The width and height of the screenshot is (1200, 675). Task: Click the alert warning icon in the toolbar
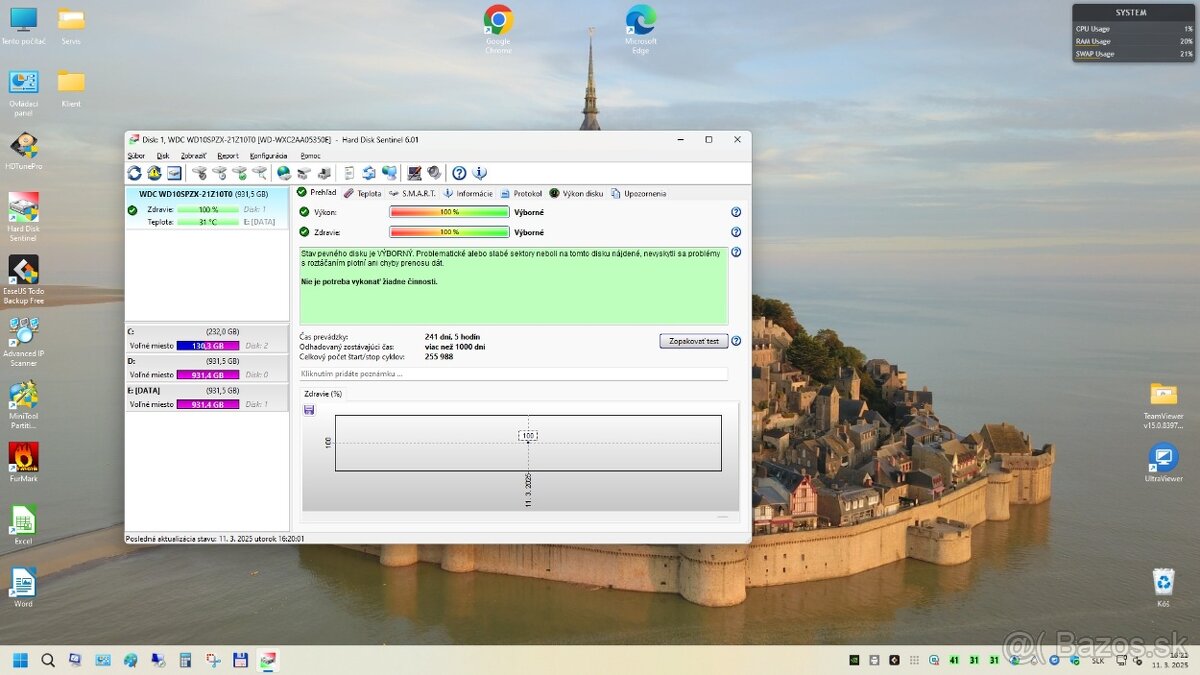tap(154, 172)
